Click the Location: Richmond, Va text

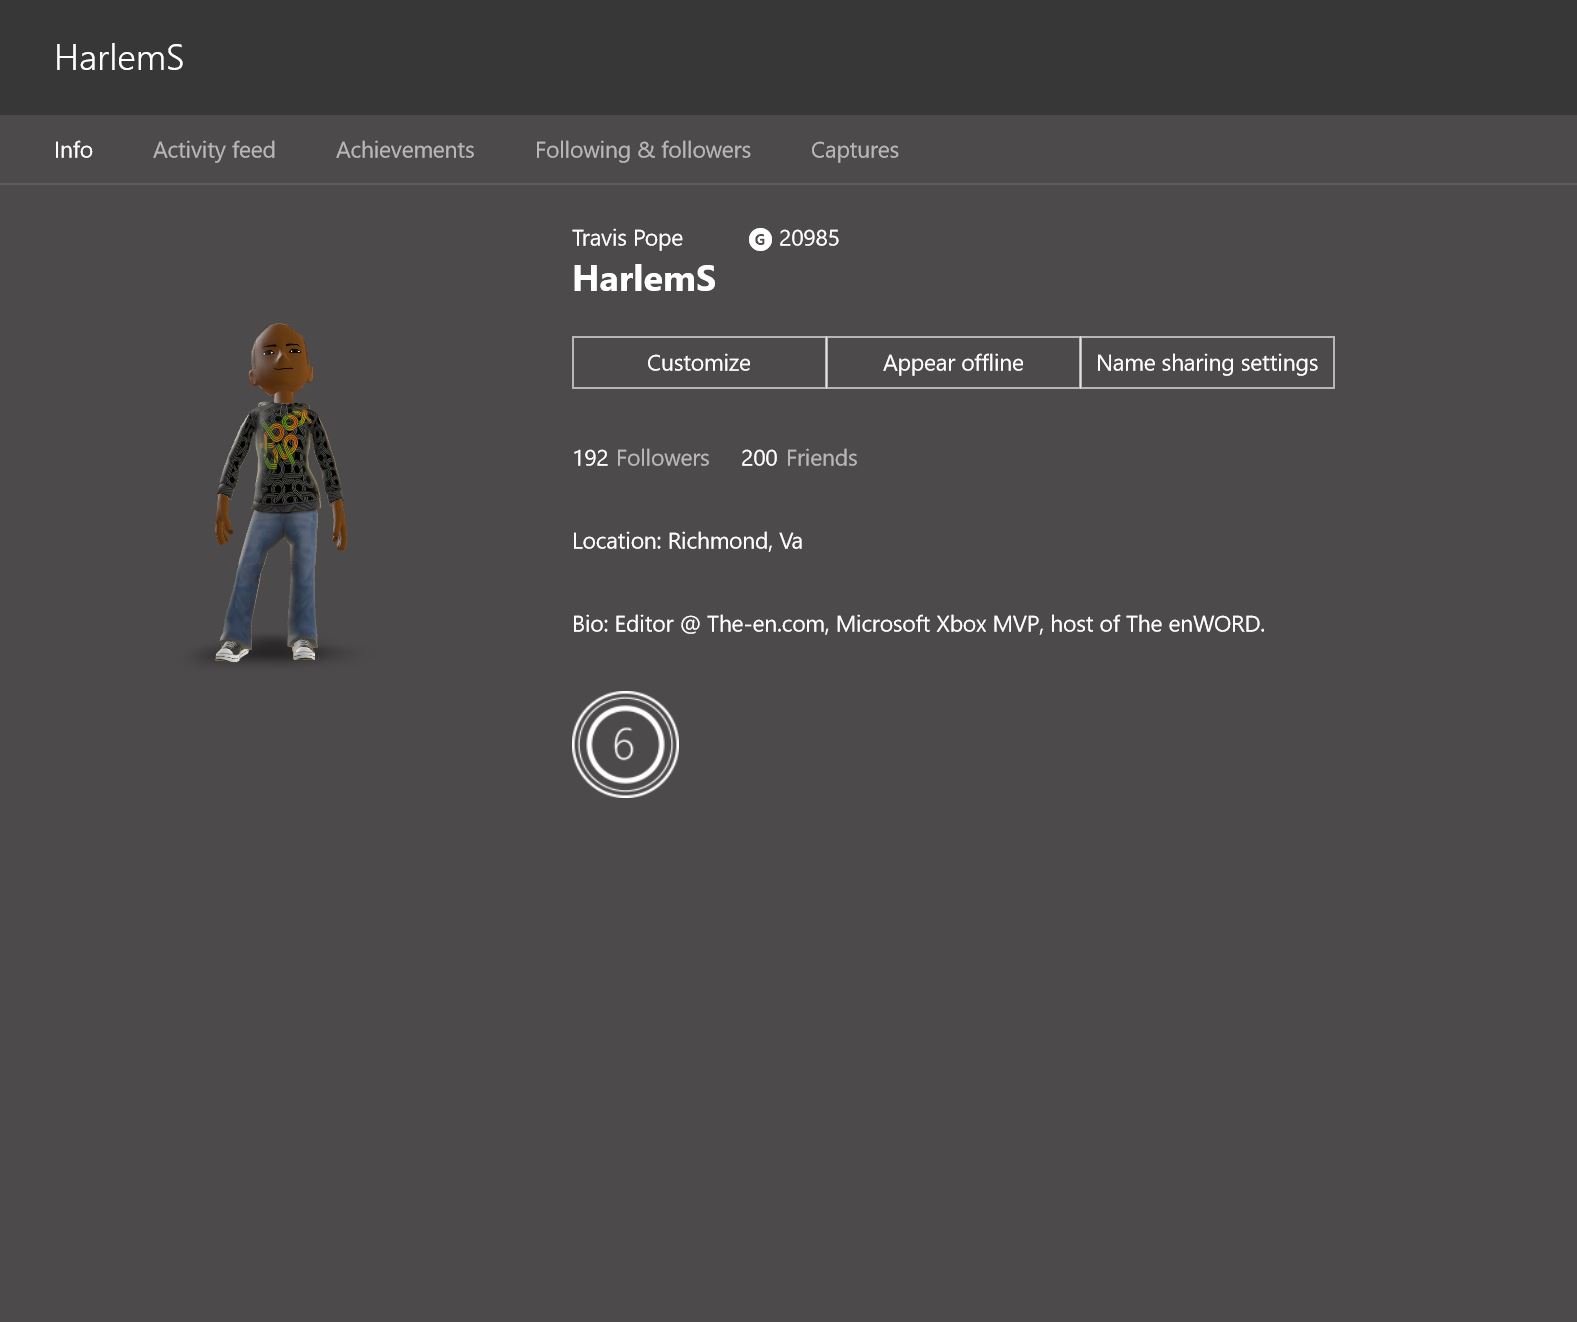(x=687, y=541)
